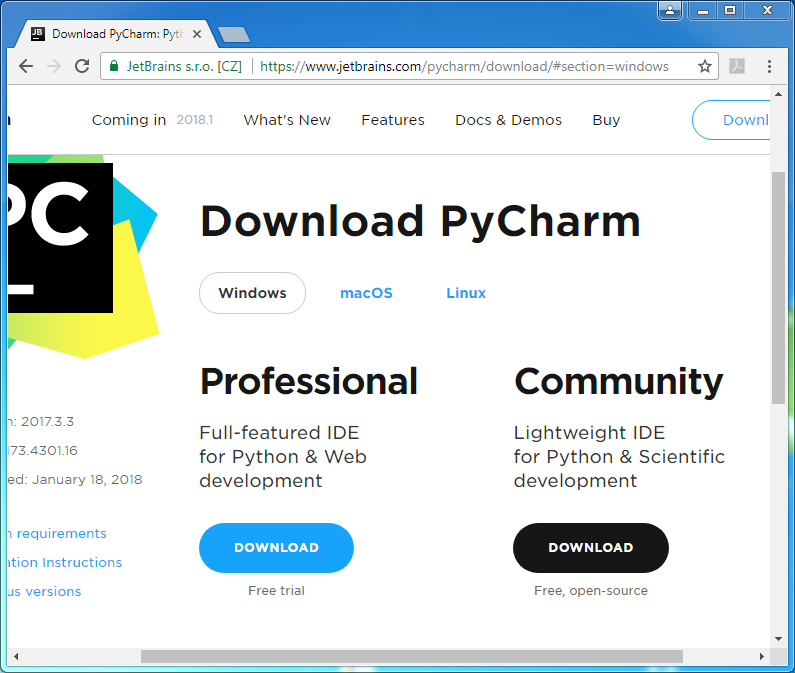The image size is (795, 673).
Task: Click the green secure padlock icon
Action: click(x=114, y=66)
